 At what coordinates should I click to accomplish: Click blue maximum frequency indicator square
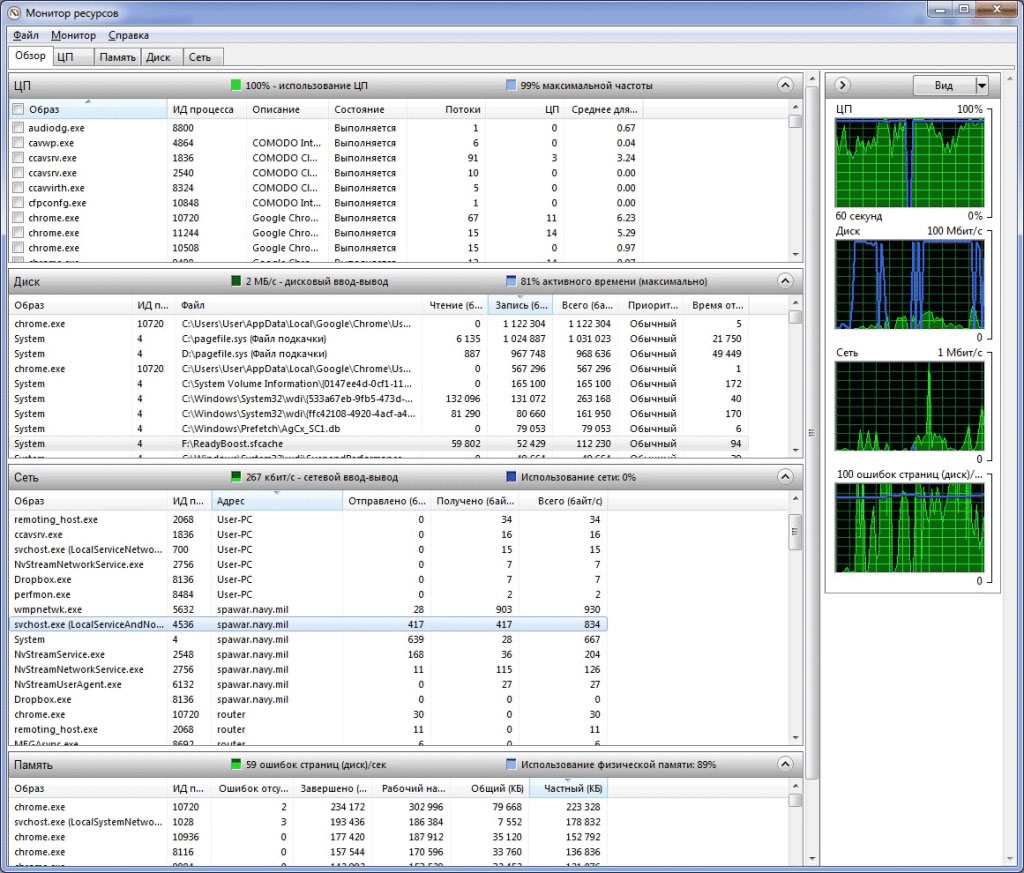click(511, 86)
